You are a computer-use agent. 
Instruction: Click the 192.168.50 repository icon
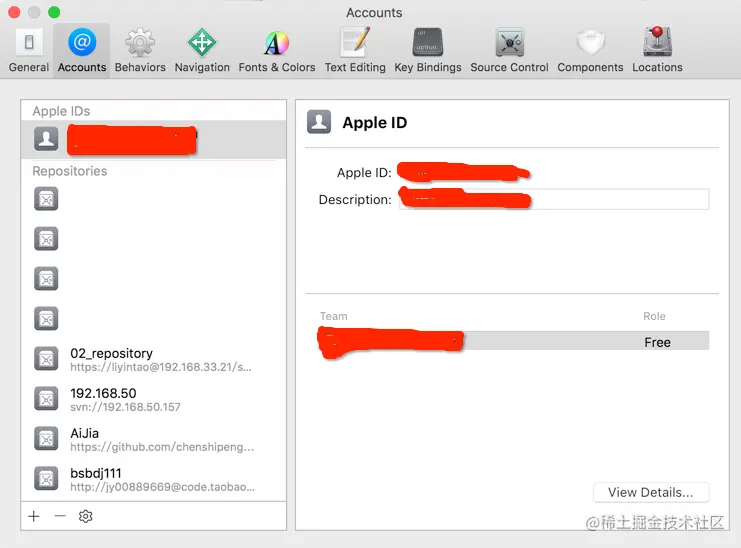[x=46, y=399]
